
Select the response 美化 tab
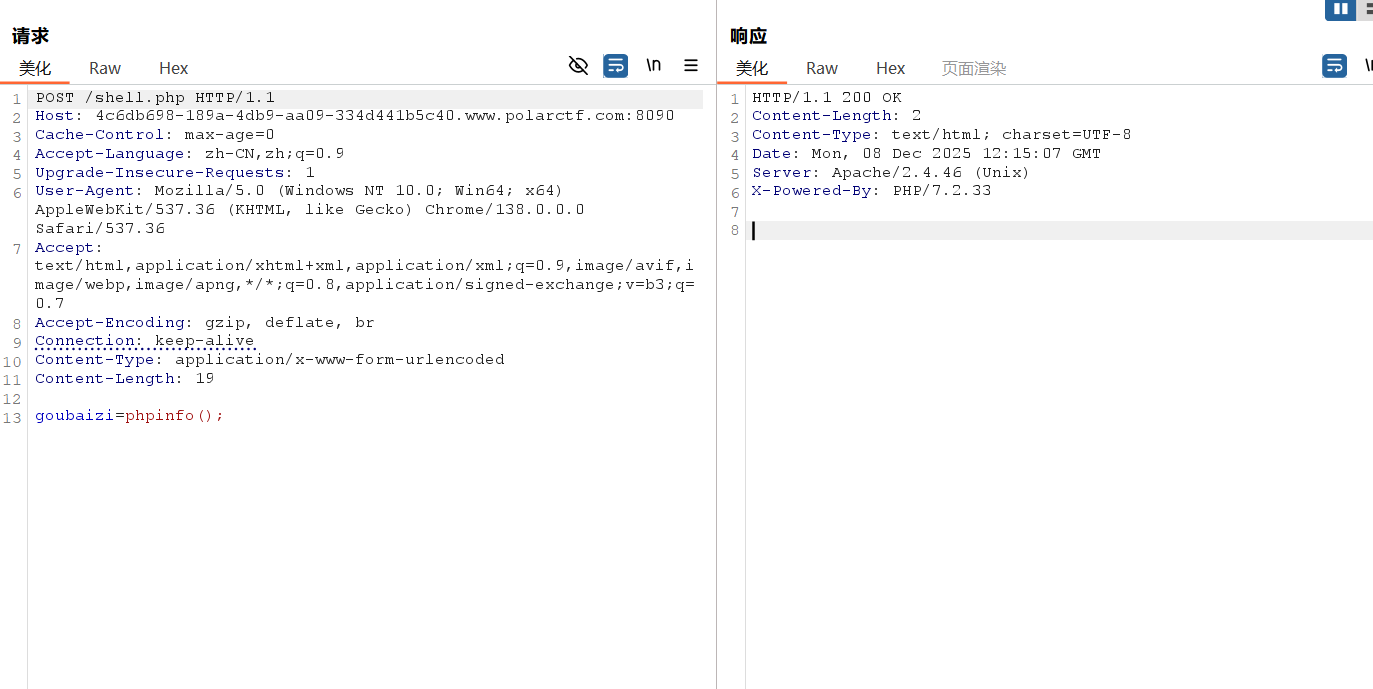pyautogui.click(x=752, y=68)
